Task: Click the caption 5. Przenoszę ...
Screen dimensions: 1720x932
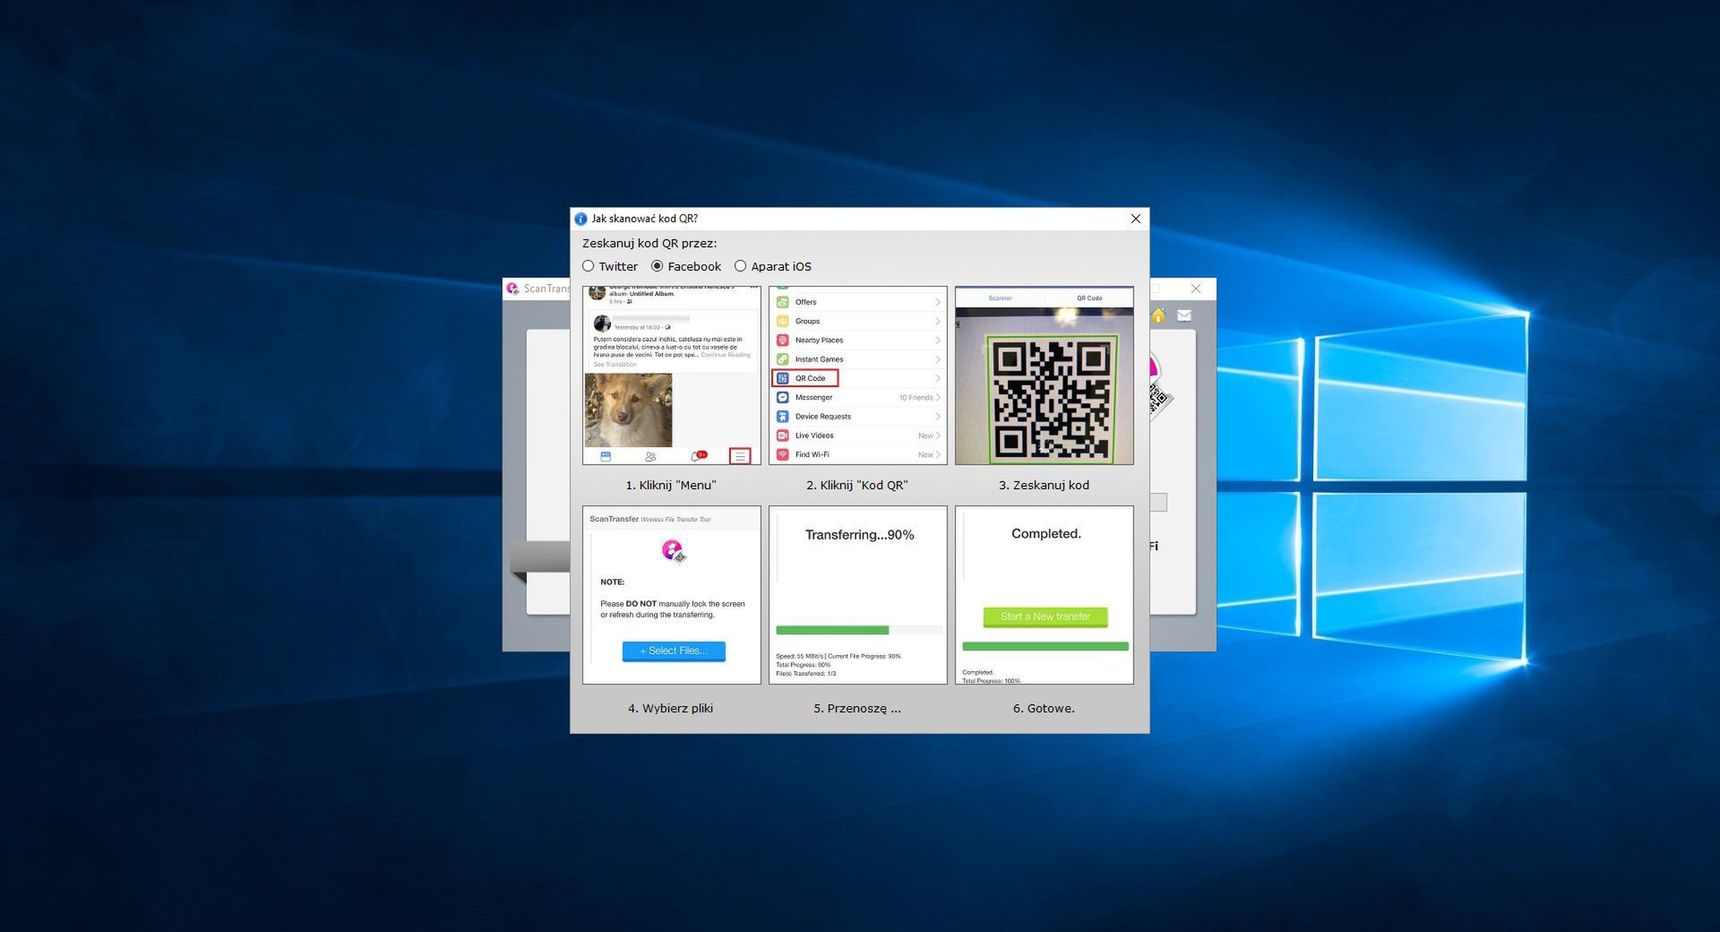Action: (857, 709)
